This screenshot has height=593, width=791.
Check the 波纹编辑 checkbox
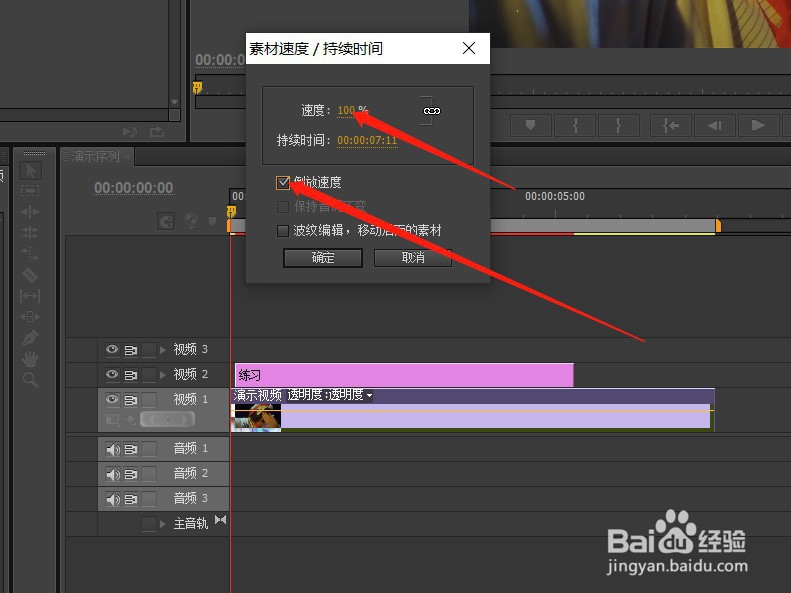click(283, 231)
